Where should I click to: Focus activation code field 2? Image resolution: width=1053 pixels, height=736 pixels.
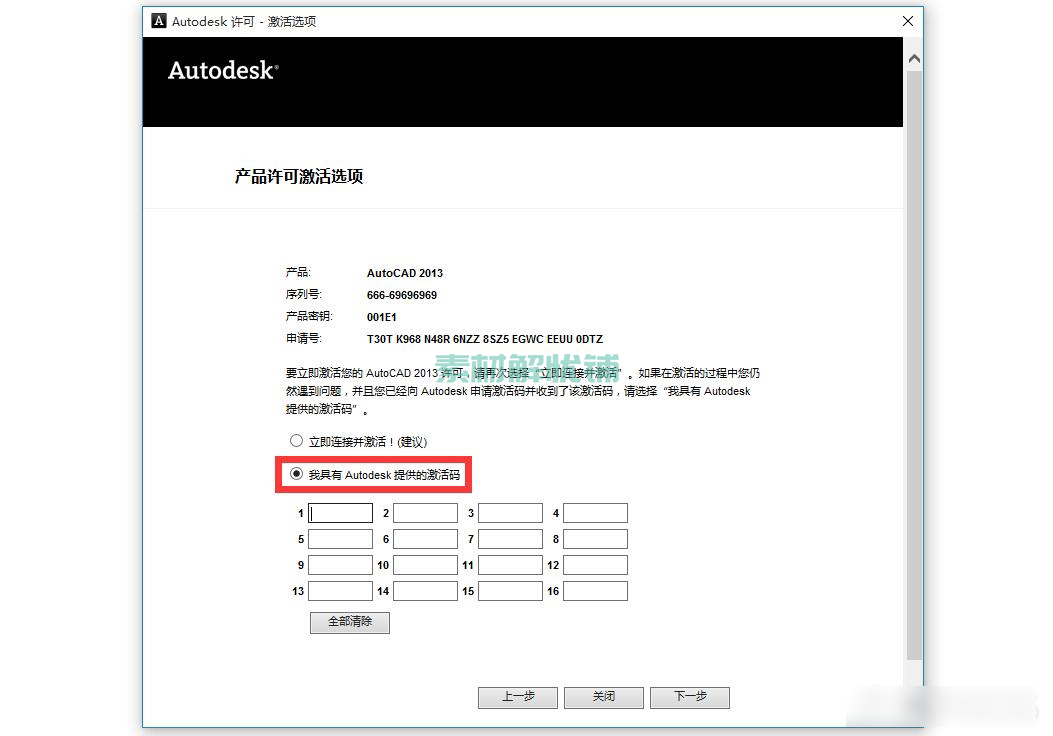425,513
